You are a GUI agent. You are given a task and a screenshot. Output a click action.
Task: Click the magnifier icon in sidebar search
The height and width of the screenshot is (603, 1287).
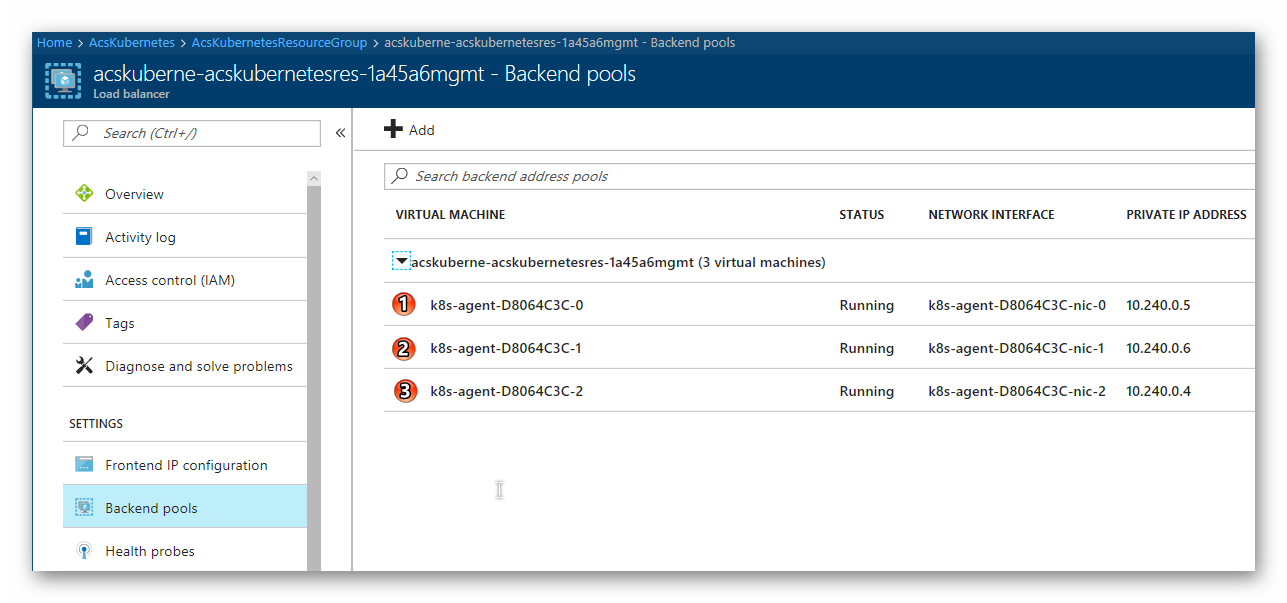[80, 133]
